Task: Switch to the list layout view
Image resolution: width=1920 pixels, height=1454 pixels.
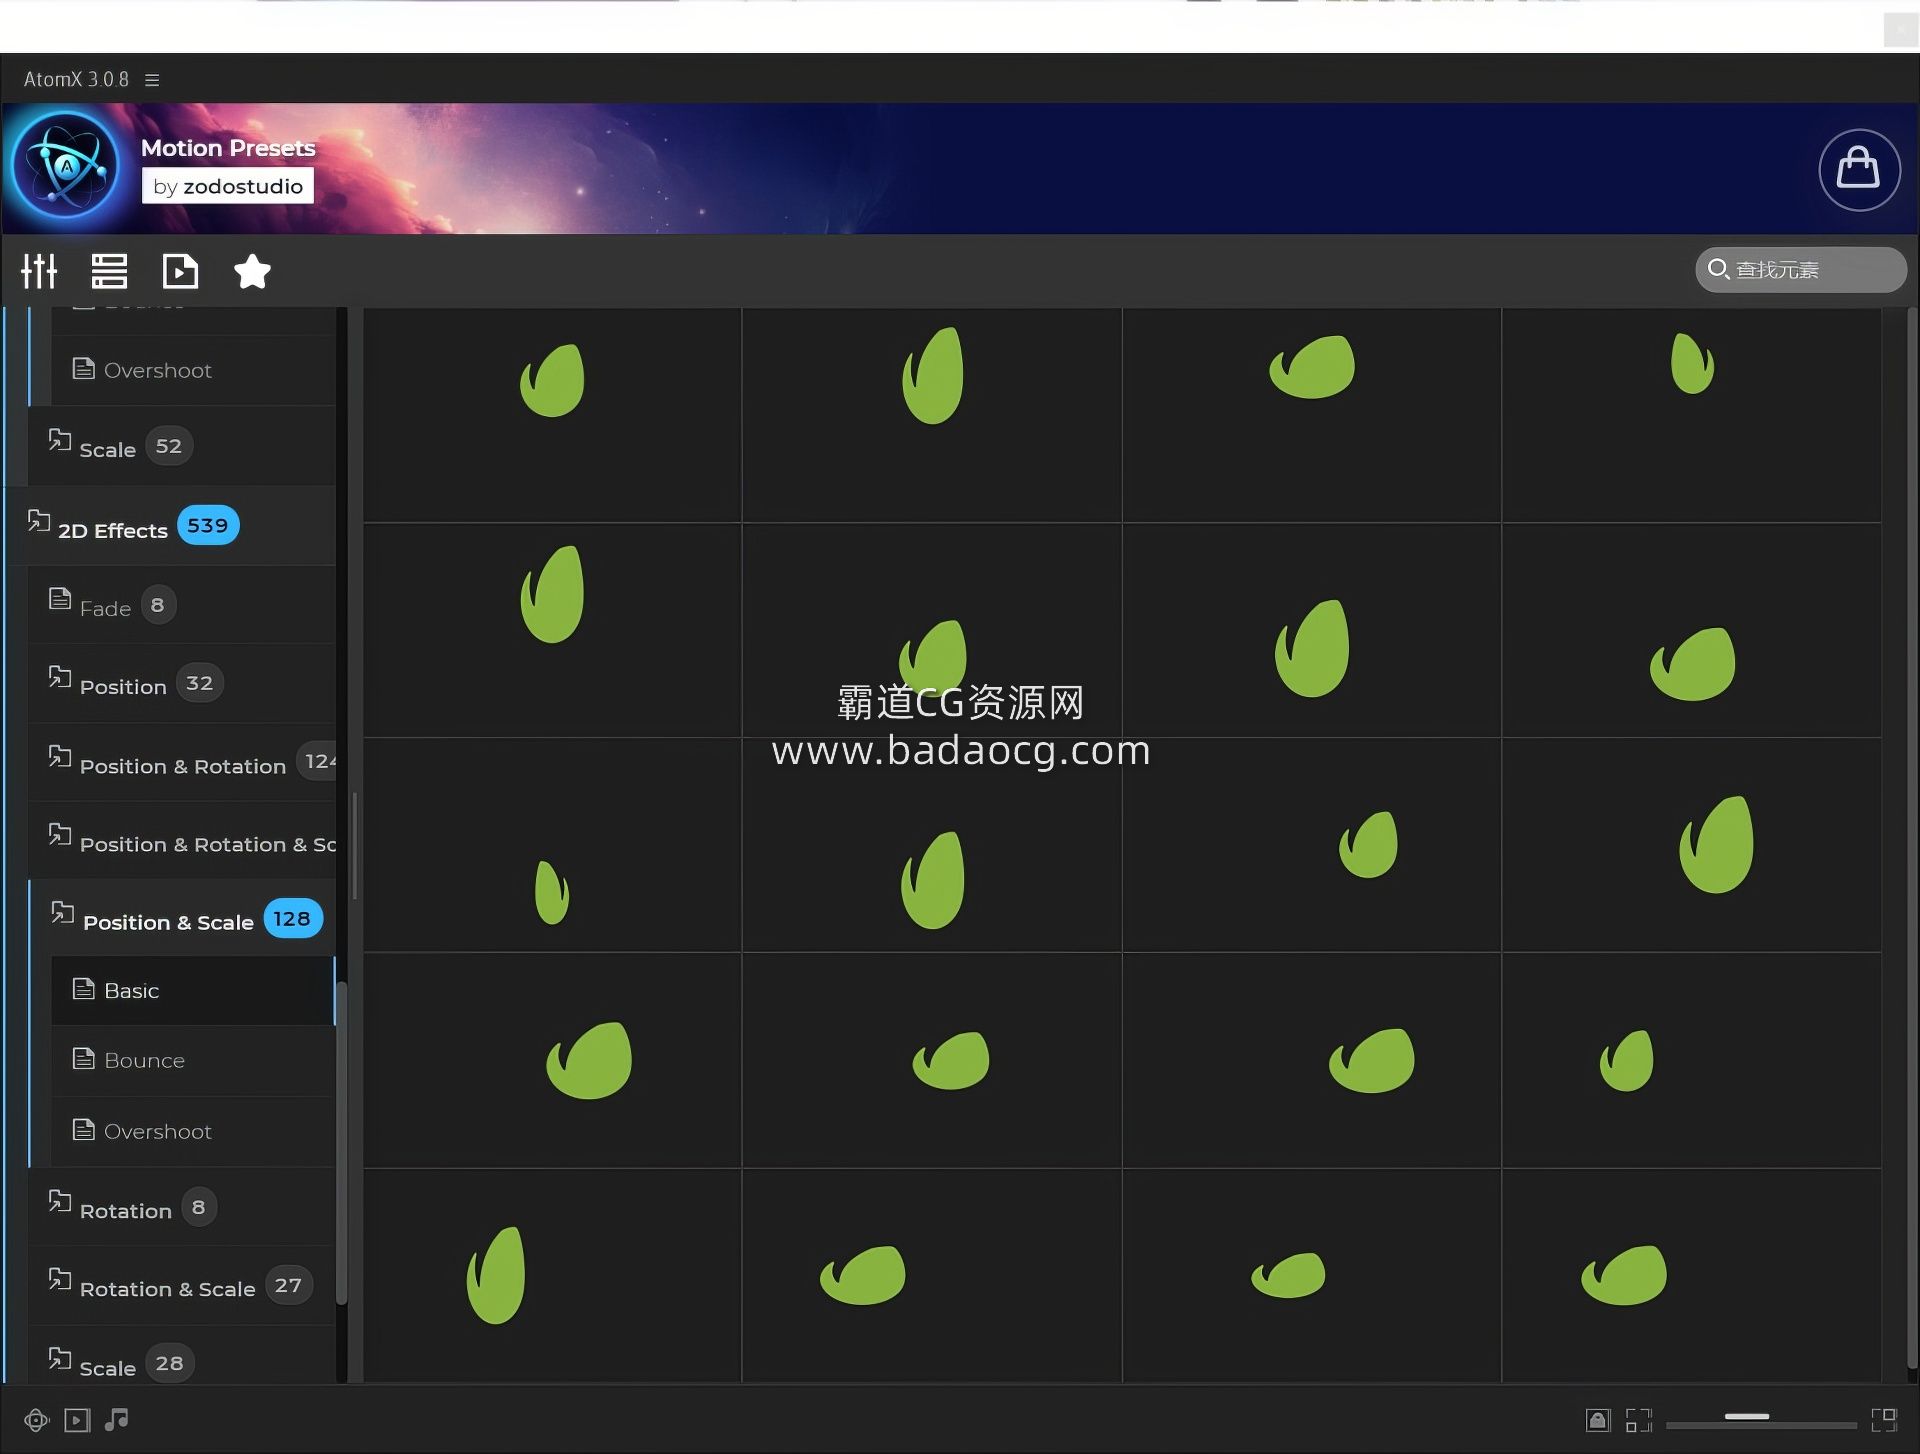Action: 109,271
